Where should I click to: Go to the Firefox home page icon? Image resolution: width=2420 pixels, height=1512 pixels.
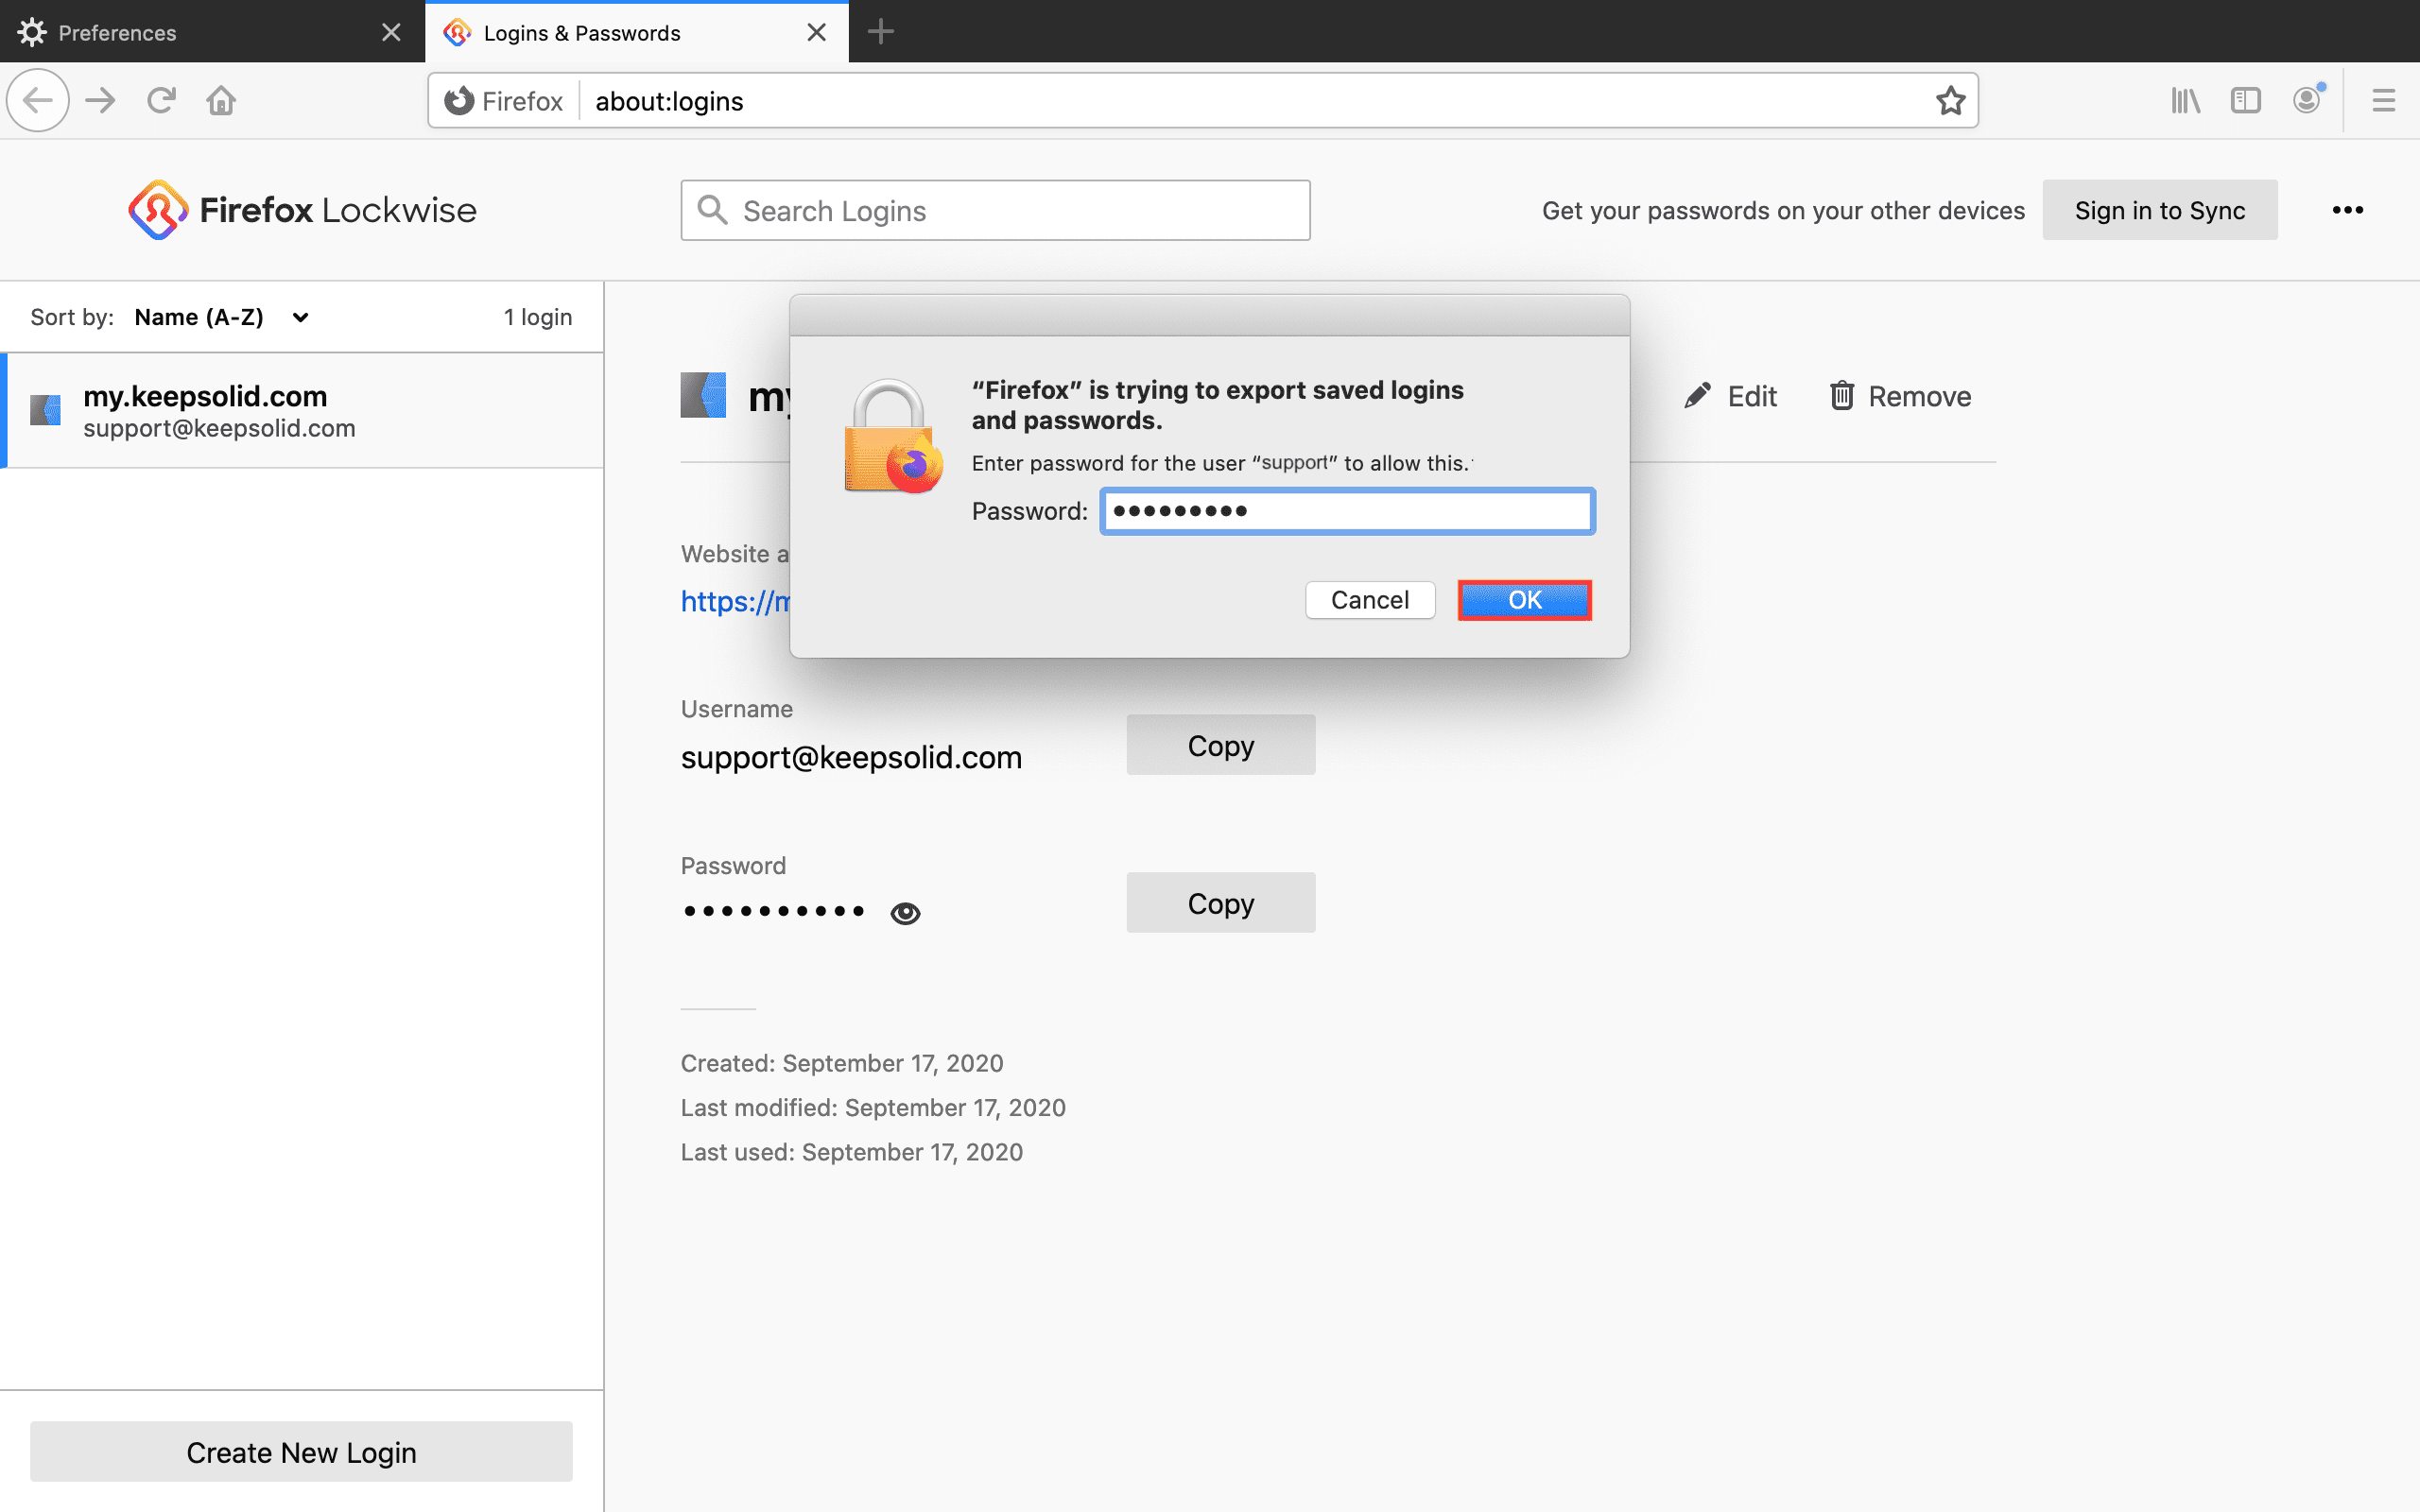click(221, 100)
